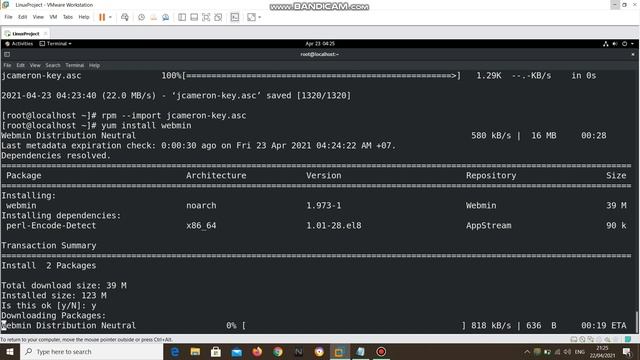Open the Bandicam recorder red-circle taskbar icon
Viewport: 640px width, 360px height.
coord(381,351)
